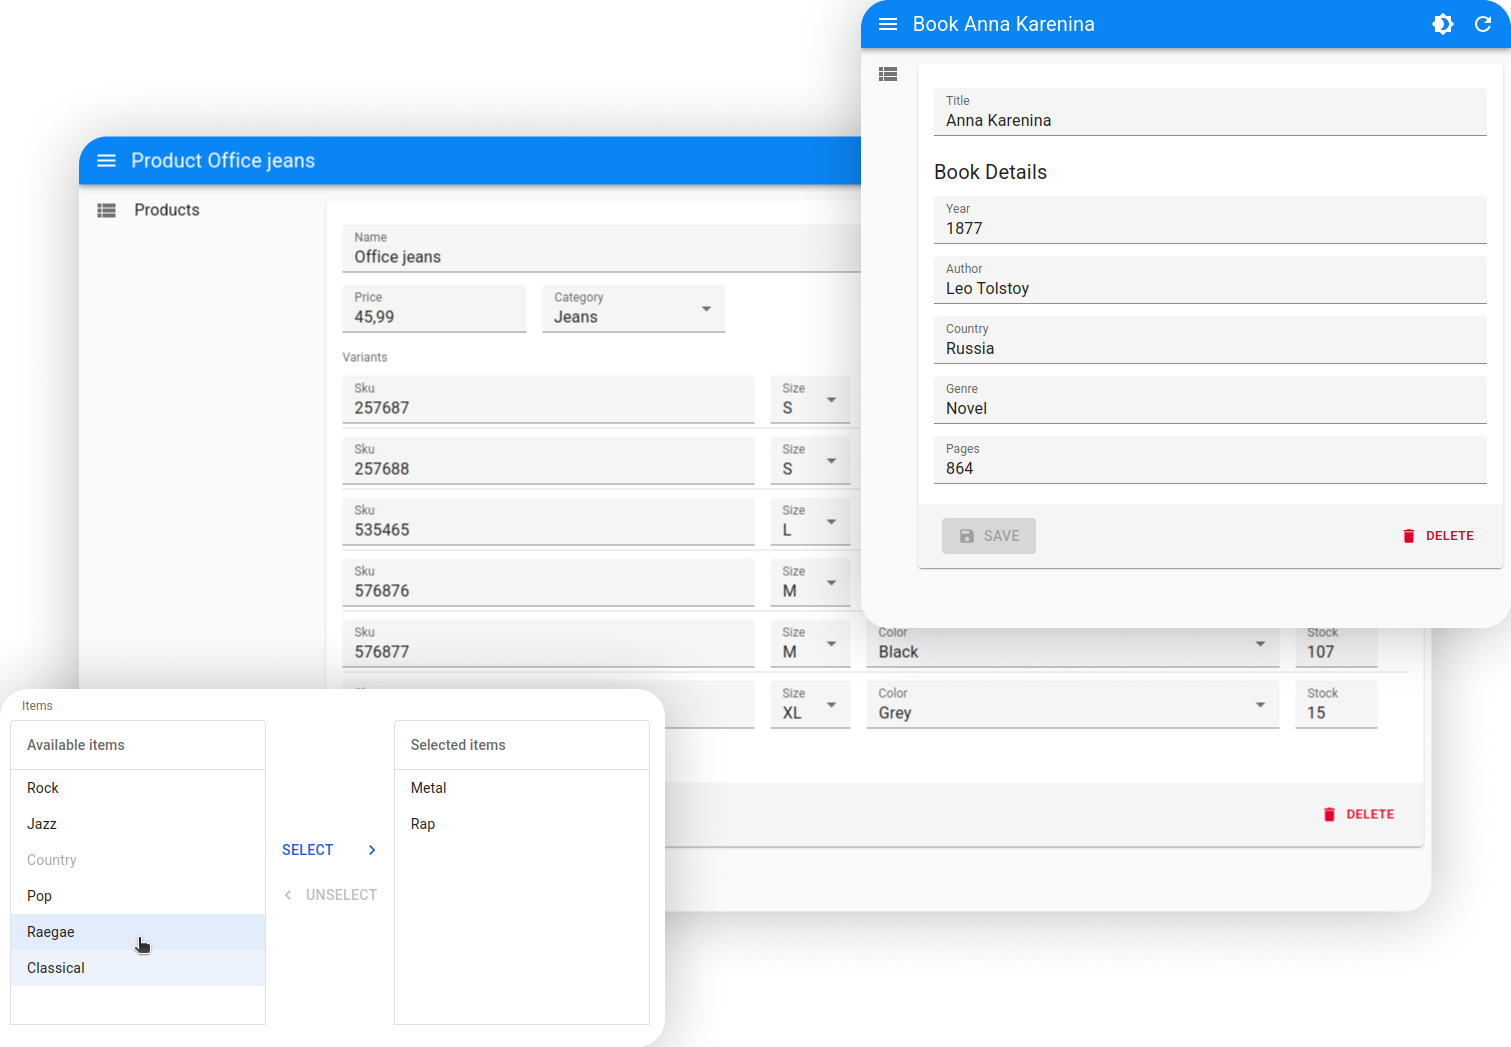Screen dimensions: 1511x1047
Task: Select Rap in Selected items
Action: 522,824
